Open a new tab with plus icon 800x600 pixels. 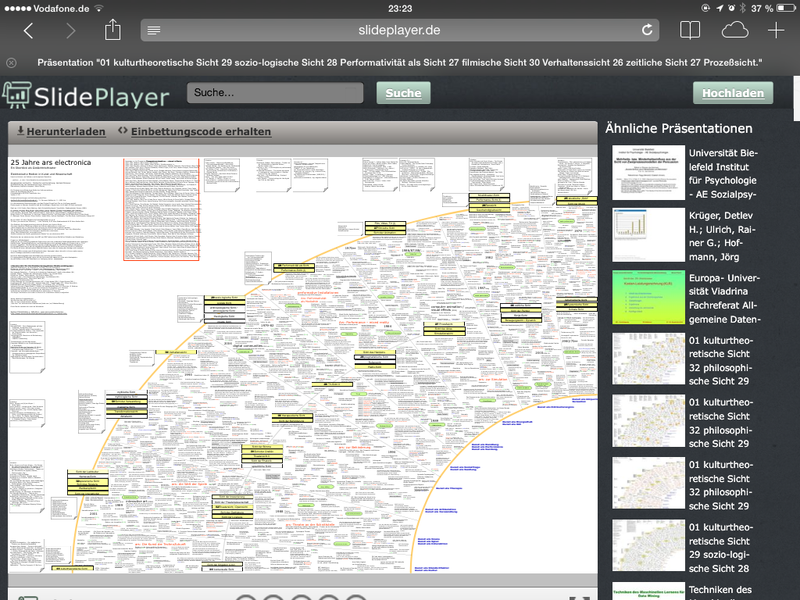(776, 30)
